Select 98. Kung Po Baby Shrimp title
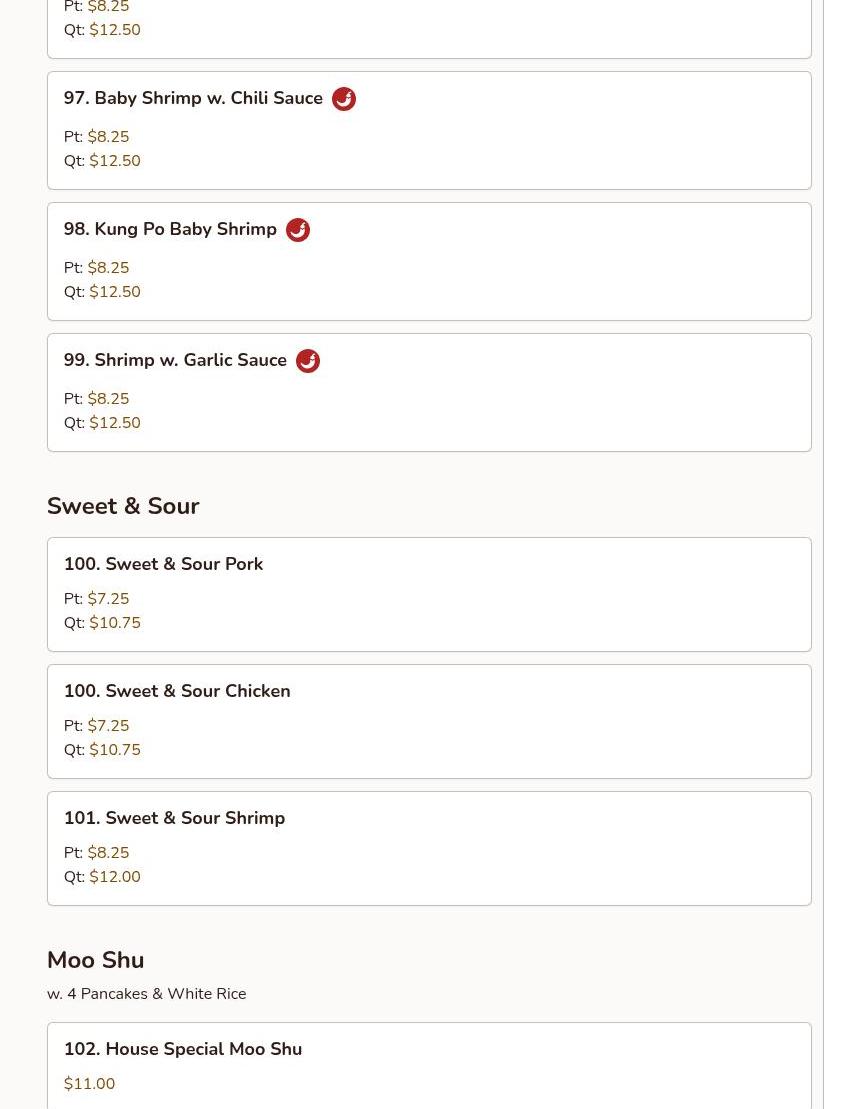Viewport: 844px width, 1109px height. (x=170, y=229)
